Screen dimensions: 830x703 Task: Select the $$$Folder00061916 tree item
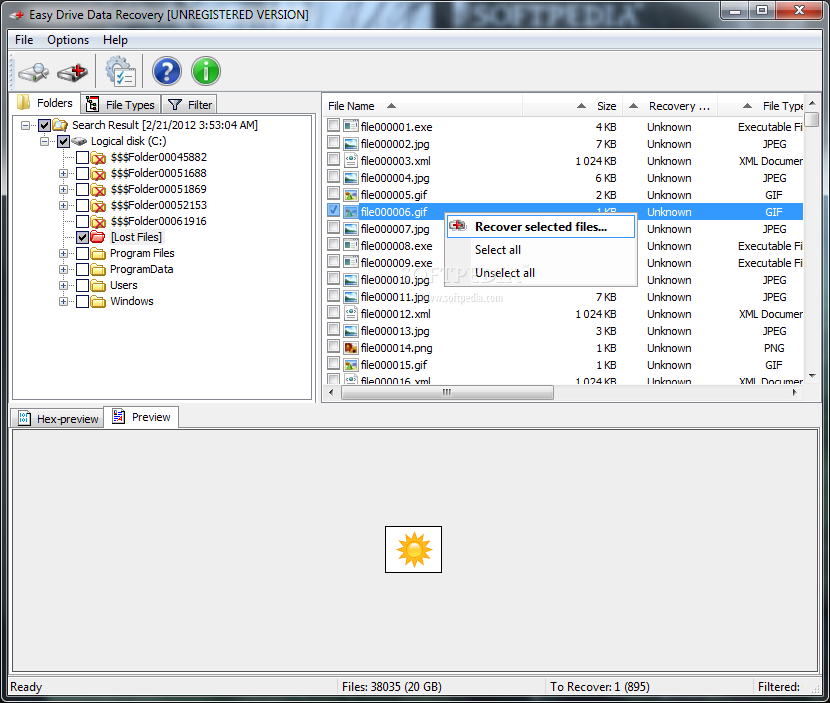(158, 221)
